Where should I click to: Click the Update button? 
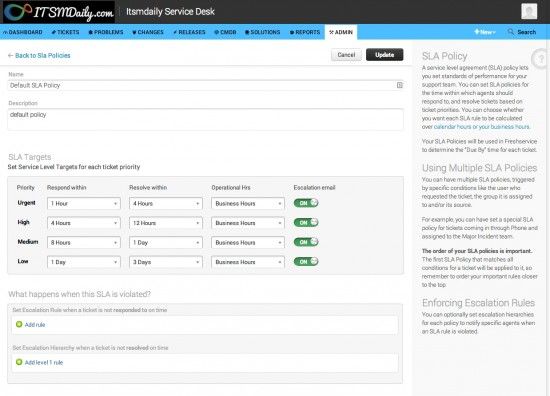[x=384, y=55]
